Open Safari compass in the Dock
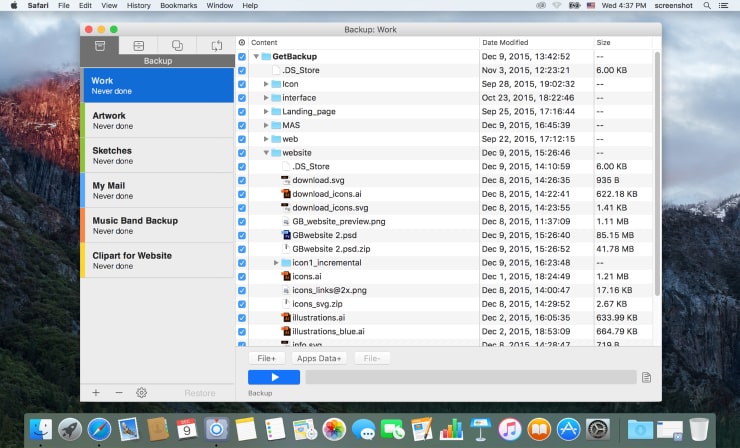 click(x=99, y=429)
